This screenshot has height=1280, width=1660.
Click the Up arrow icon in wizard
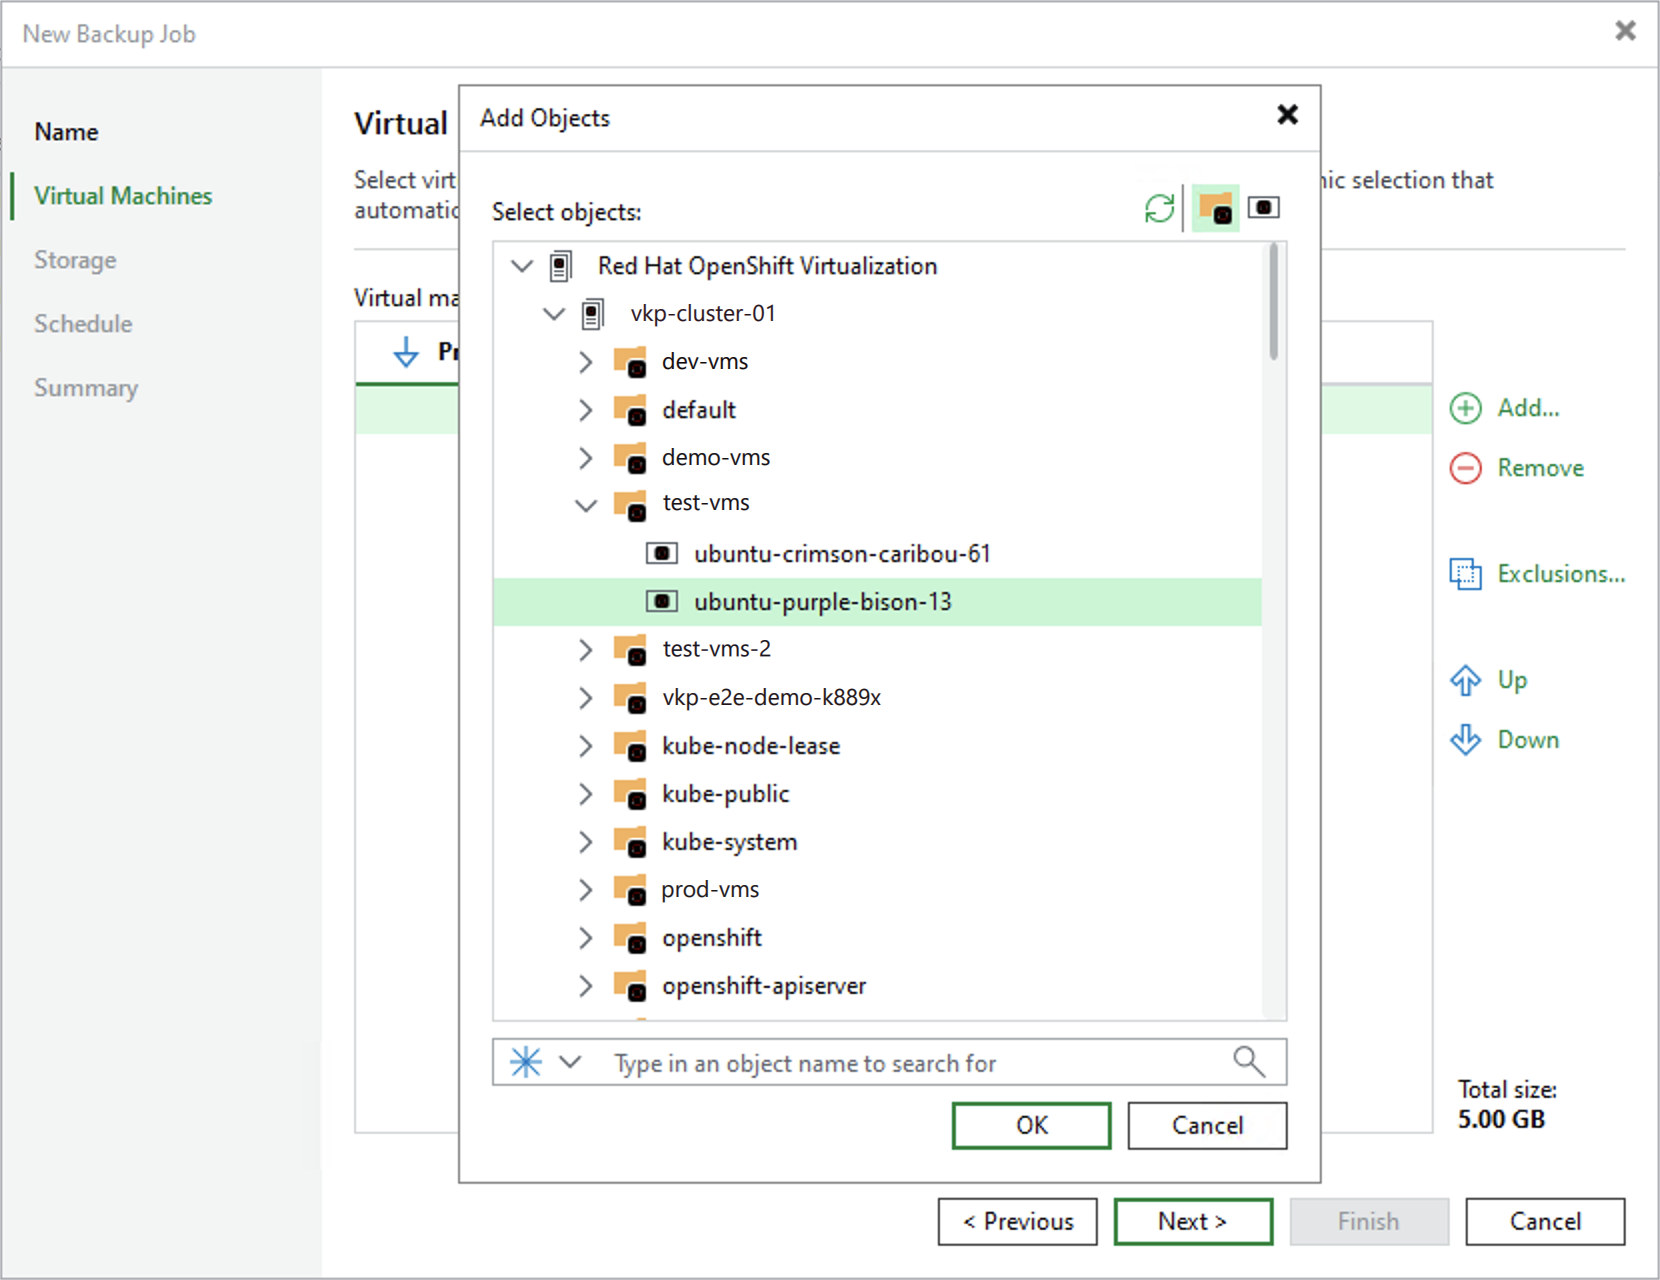1466,680
